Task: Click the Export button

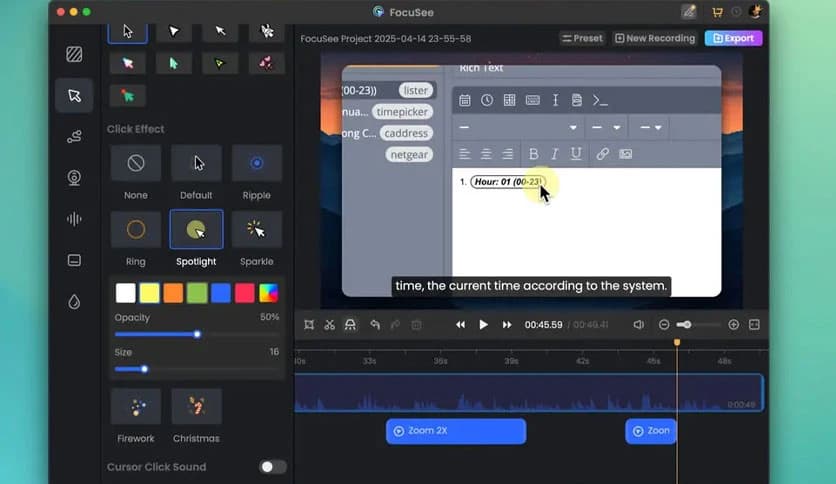Action: click(x=734, y=38)
